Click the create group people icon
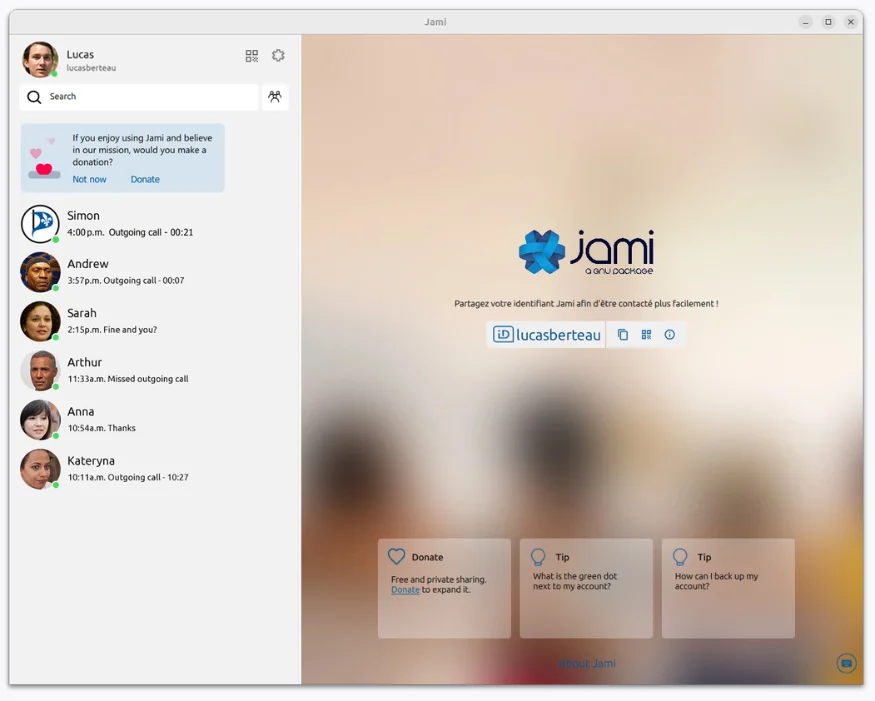 [x=275, y=97]
